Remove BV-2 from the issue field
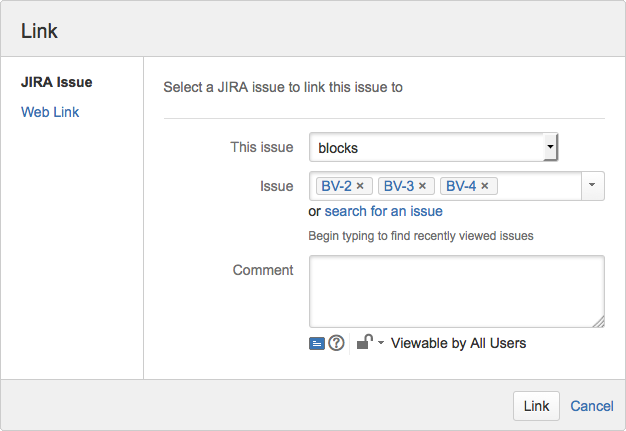The image size is (626, 431). pyautogui.click(x=360, y=186)
